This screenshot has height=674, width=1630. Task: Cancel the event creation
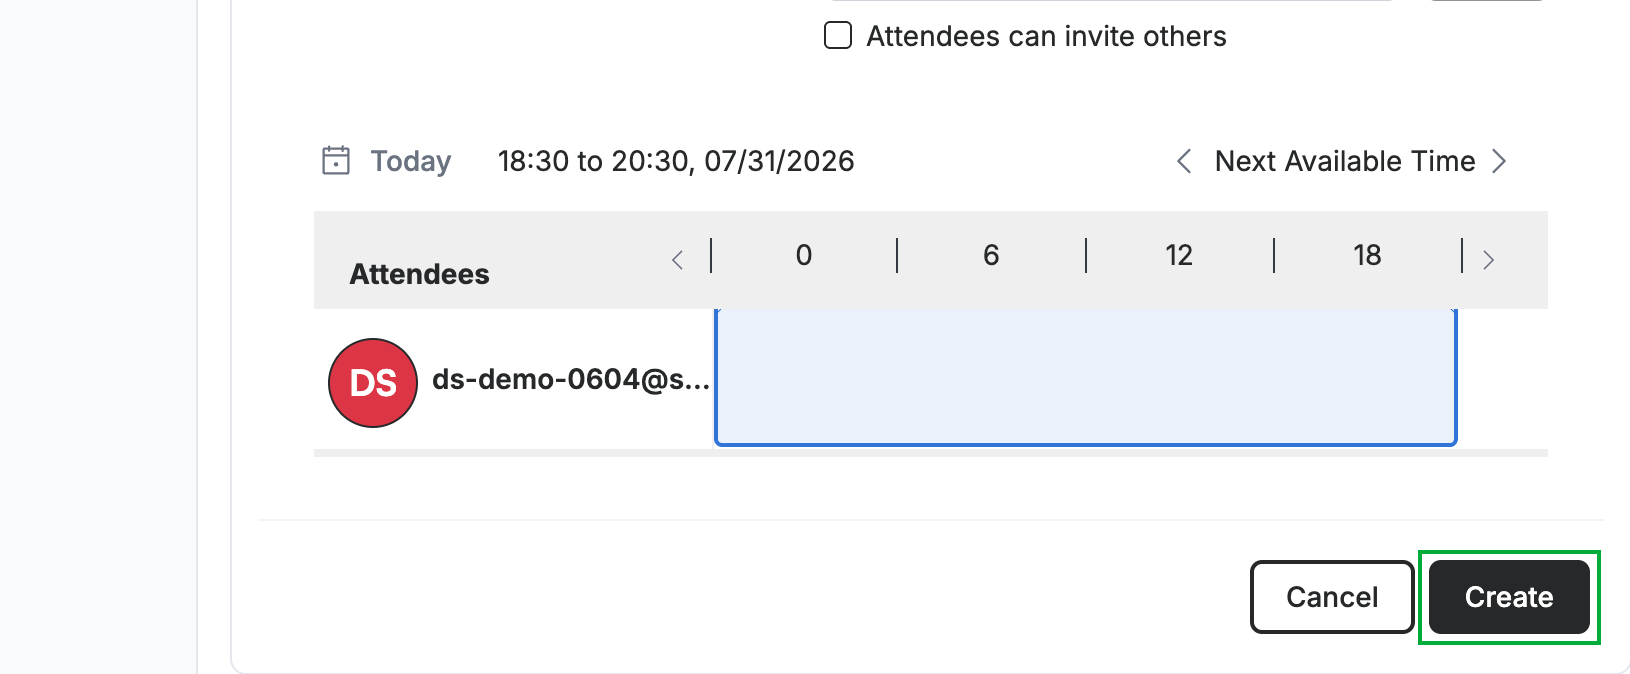[1332, 597]
